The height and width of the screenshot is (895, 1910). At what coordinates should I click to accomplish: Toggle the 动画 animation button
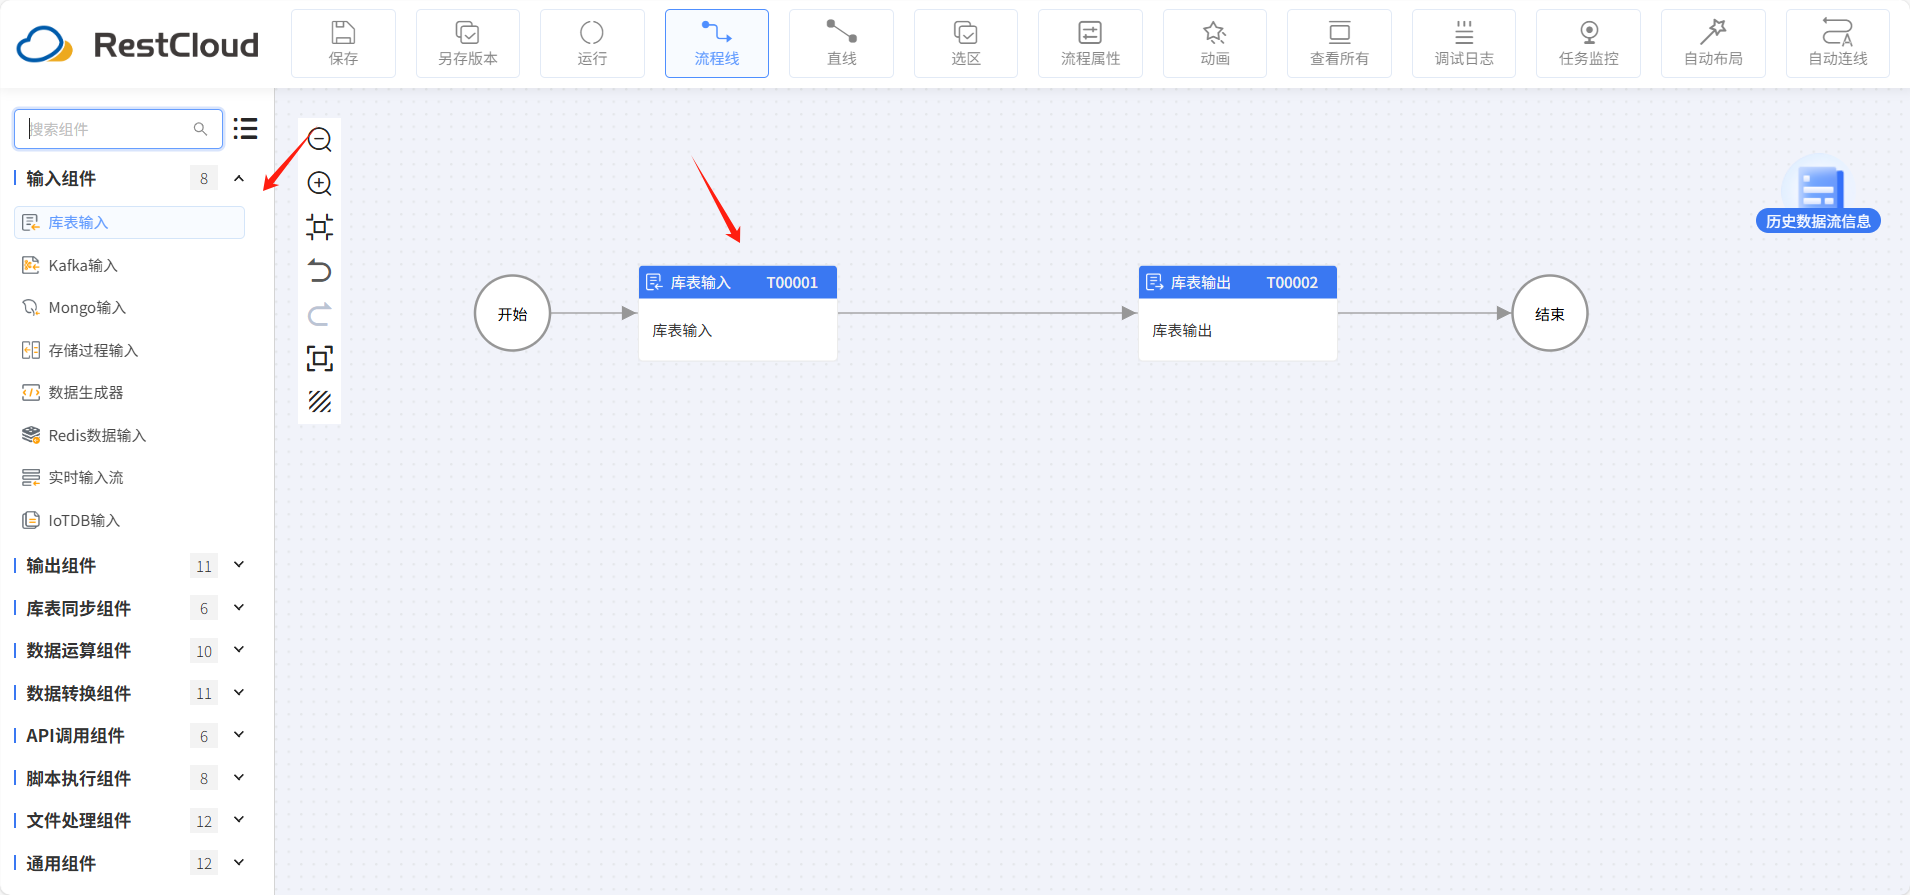coord(1215,44)
